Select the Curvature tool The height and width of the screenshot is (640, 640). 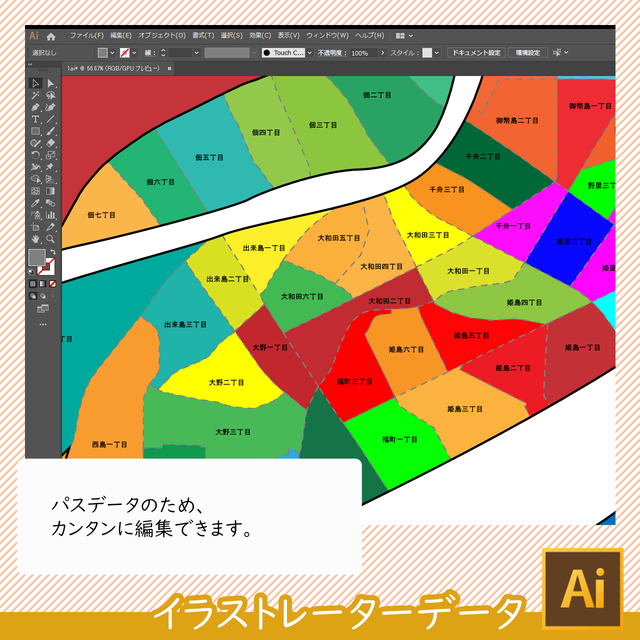click(x=51, y=107)
